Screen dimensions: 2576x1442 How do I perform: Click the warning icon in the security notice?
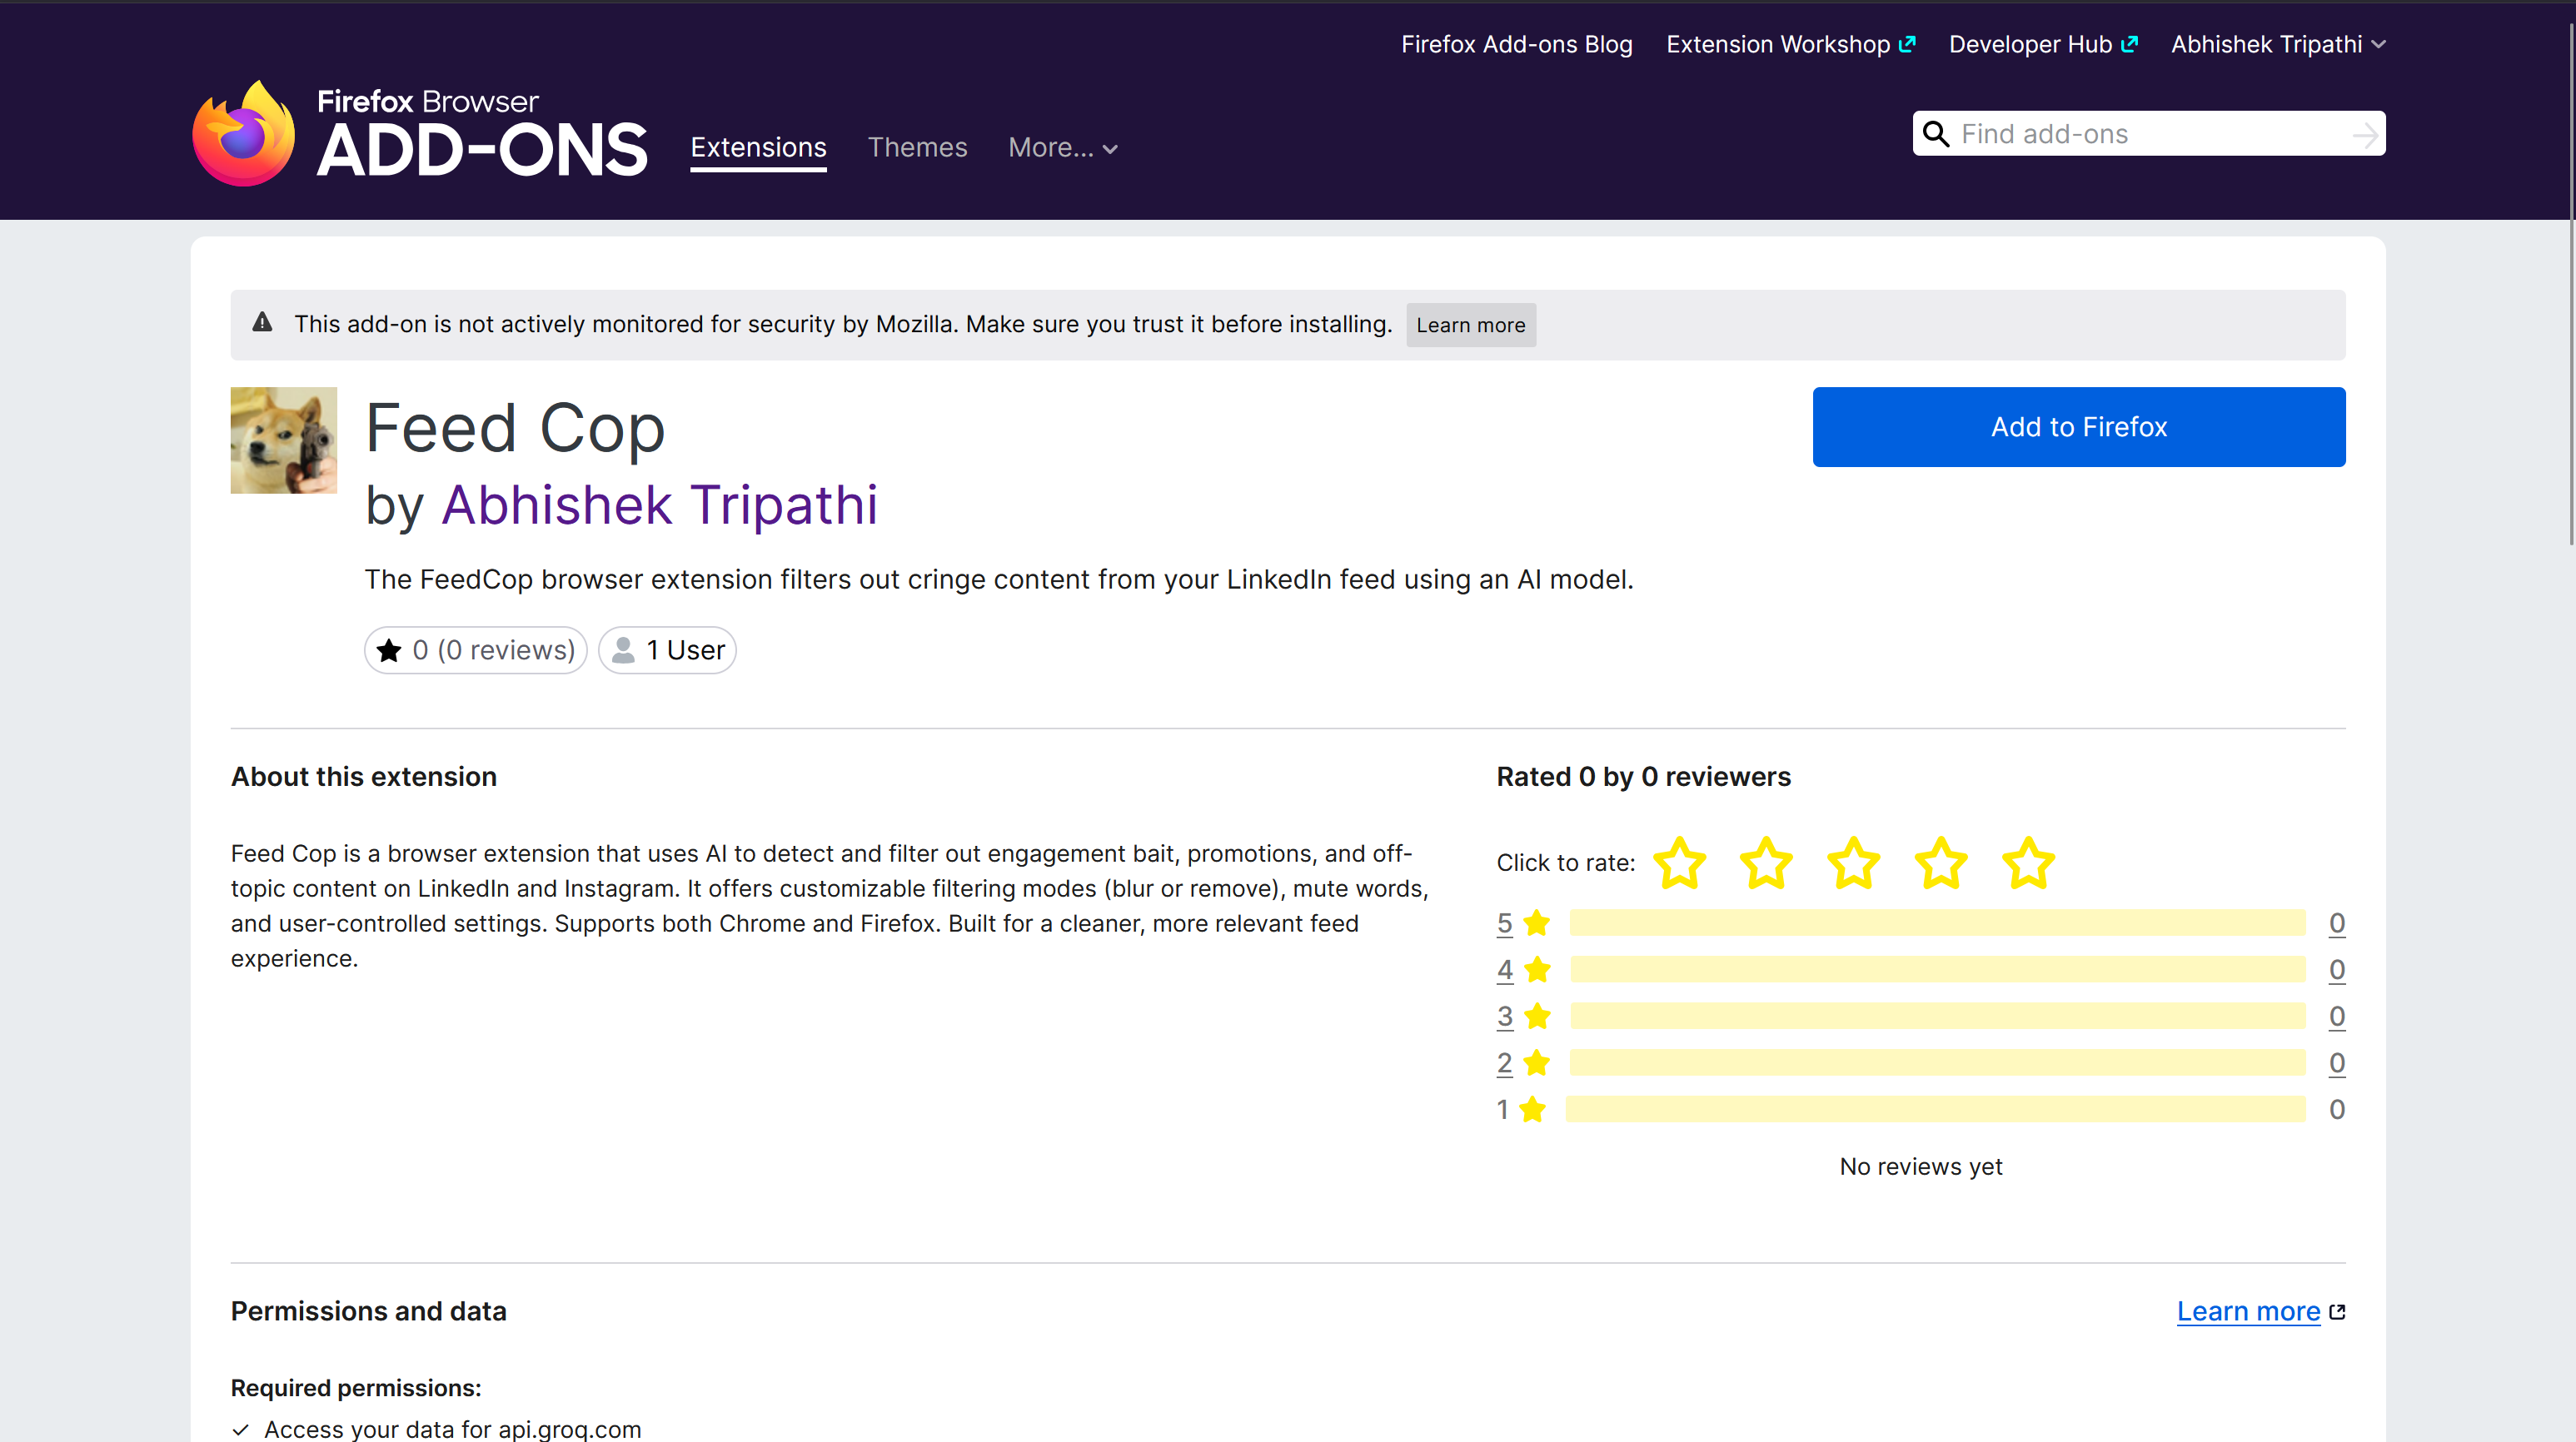click(x=262, y=323)
